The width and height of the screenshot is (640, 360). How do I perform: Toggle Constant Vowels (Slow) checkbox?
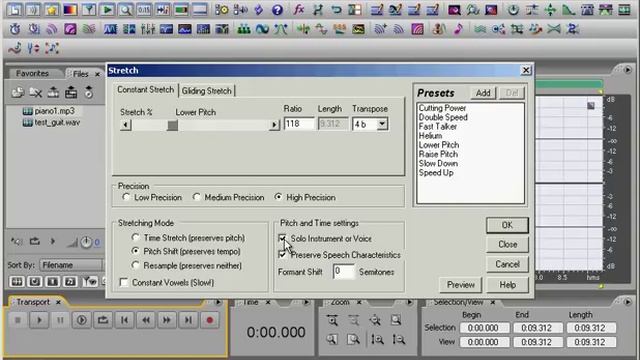pyautogui.click(x=124, y=282)
